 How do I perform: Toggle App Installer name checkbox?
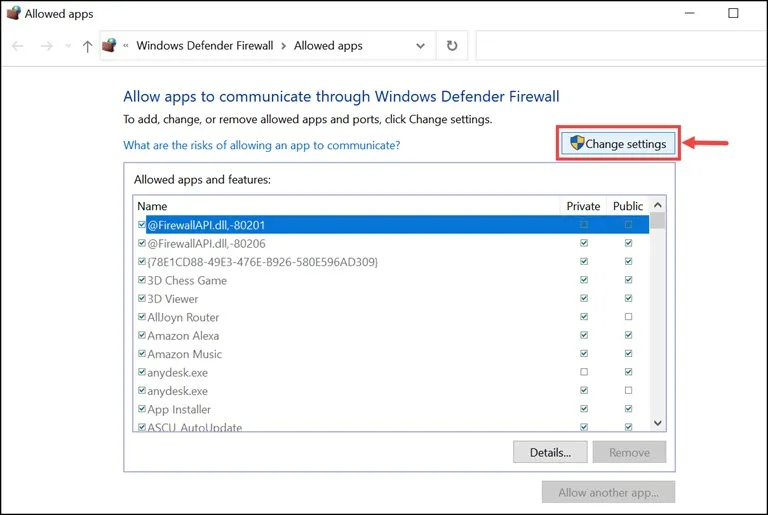[142, 409]
